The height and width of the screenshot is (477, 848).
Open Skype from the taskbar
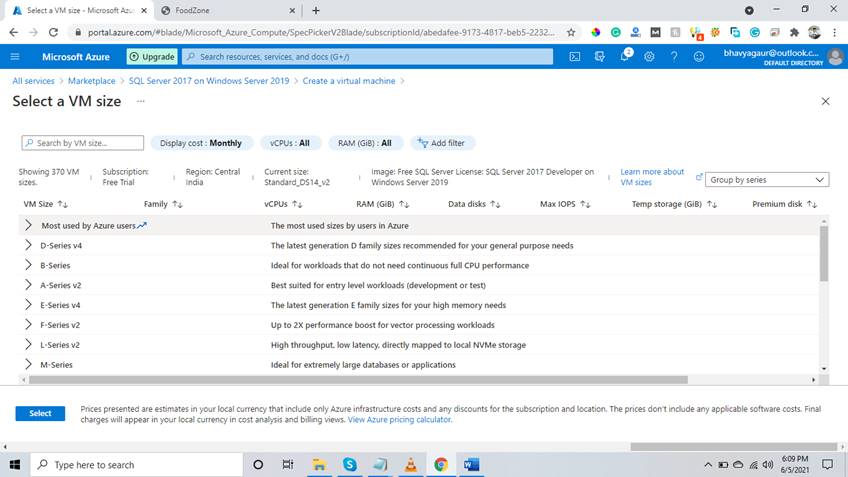pos(349,465)
